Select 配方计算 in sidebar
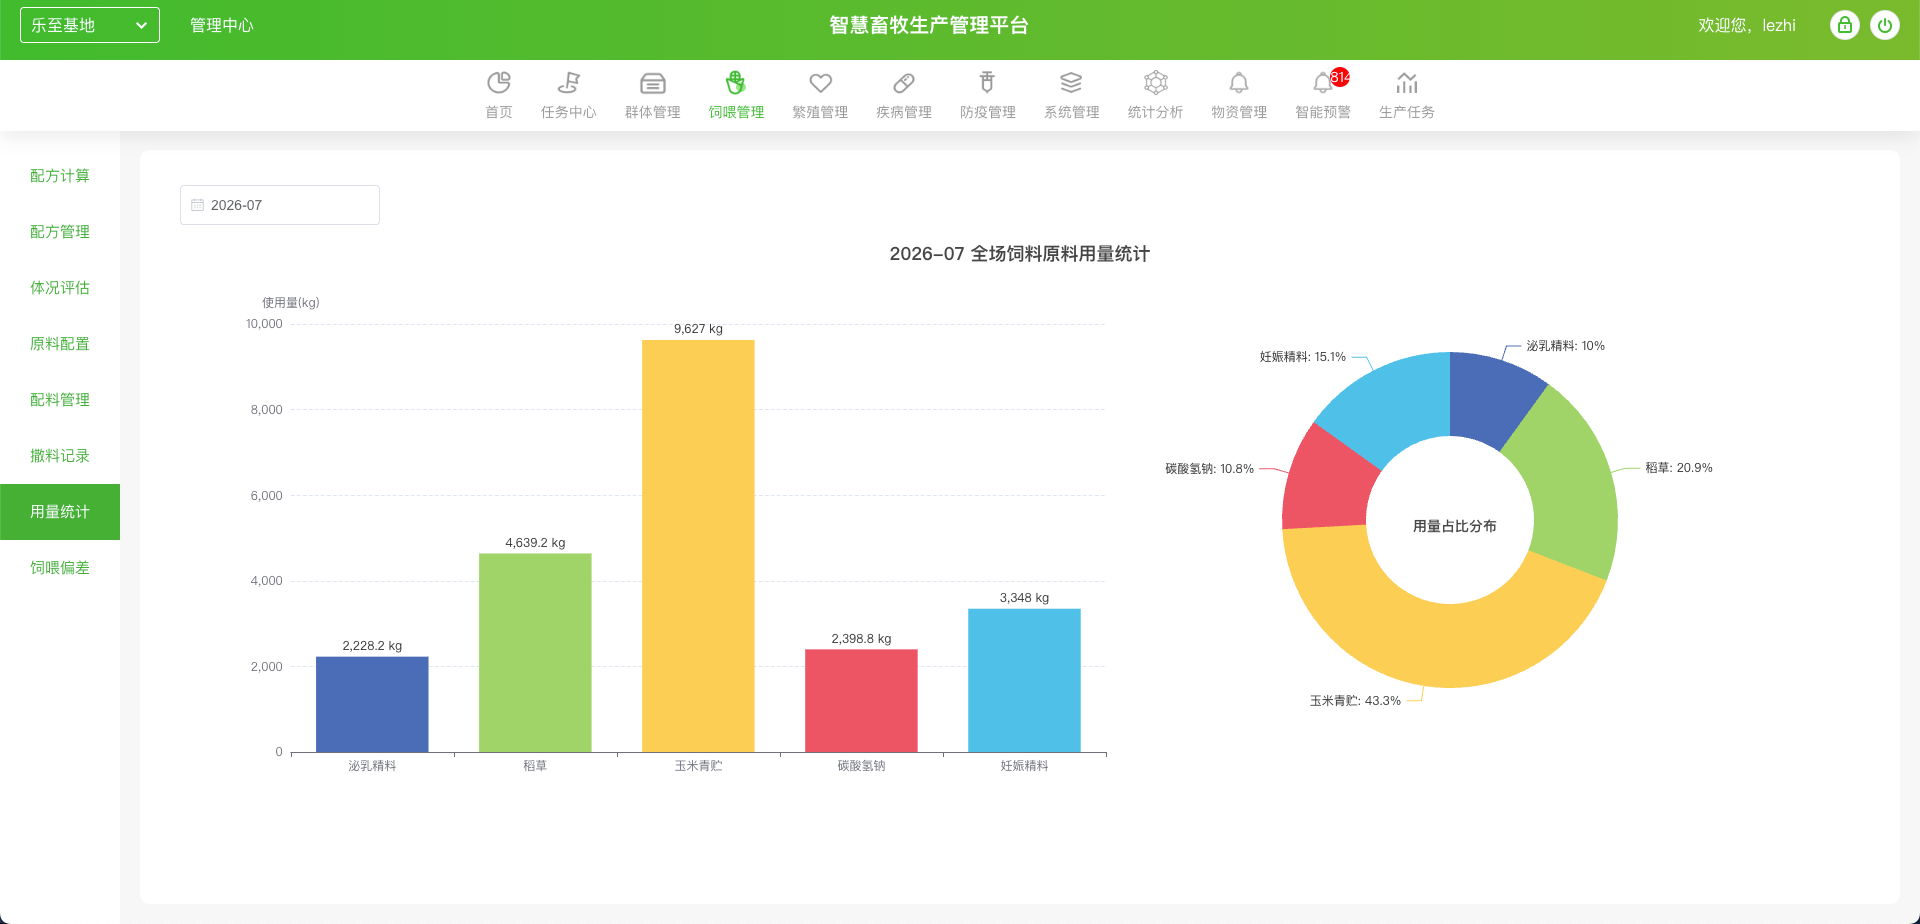Screen dimensions: 1920x924 60,176
